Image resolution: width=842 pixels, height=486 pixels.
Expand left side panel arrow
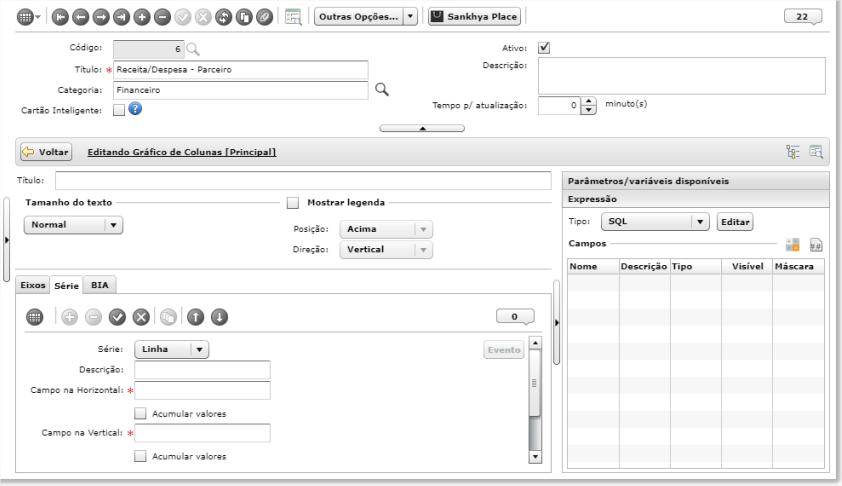pyautogui.click(x=6, y=240)
